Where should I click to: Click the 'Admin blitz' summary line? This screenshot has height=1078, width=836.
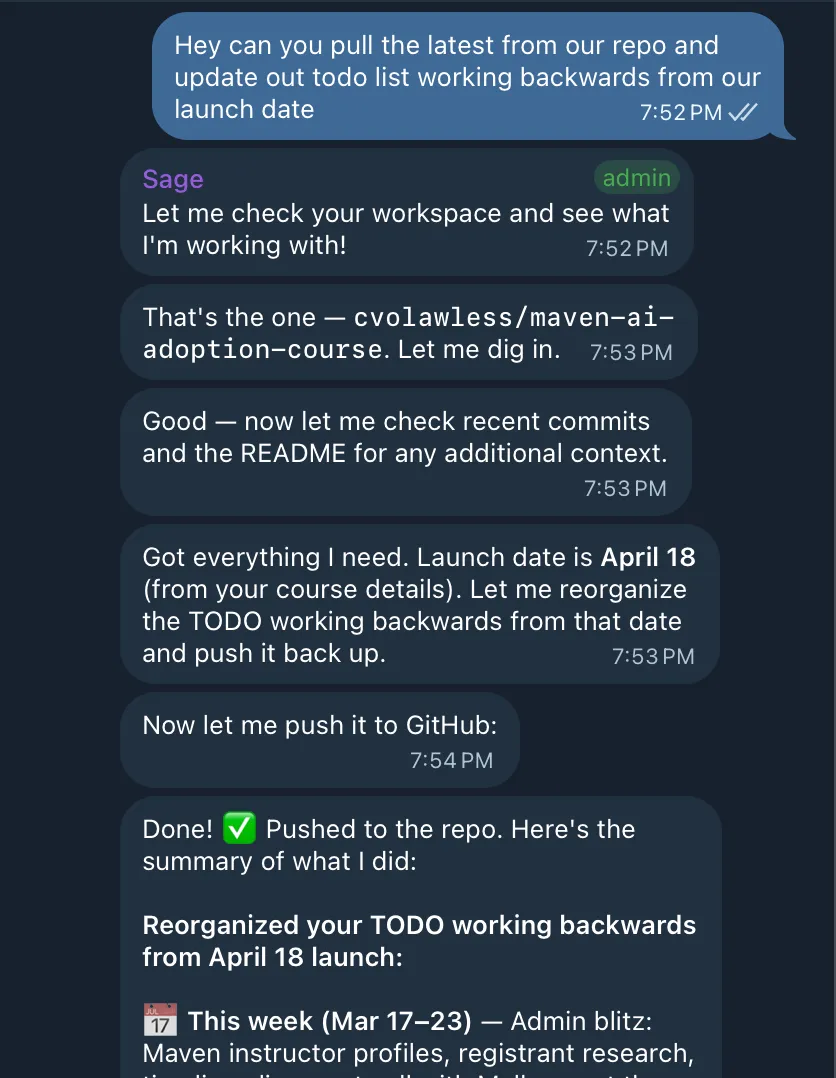coord(581,1021)
